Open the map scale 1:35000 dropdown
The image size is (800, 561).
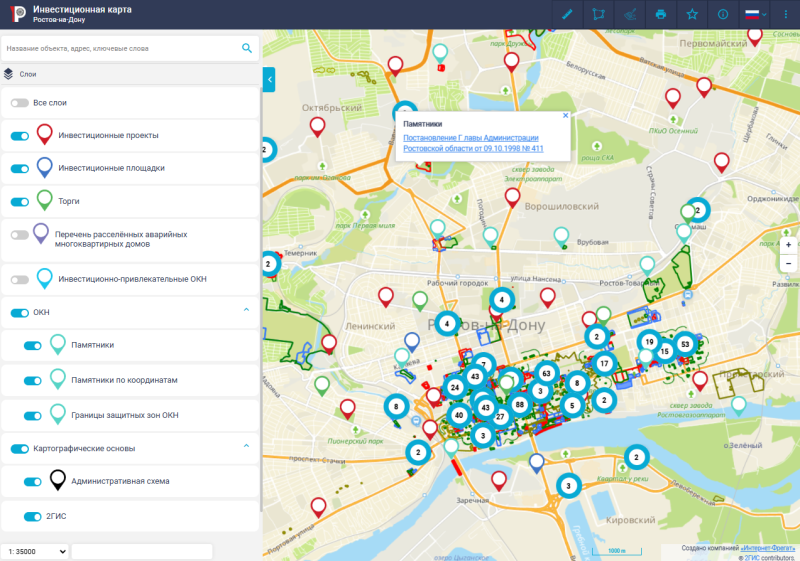point(35,551)
